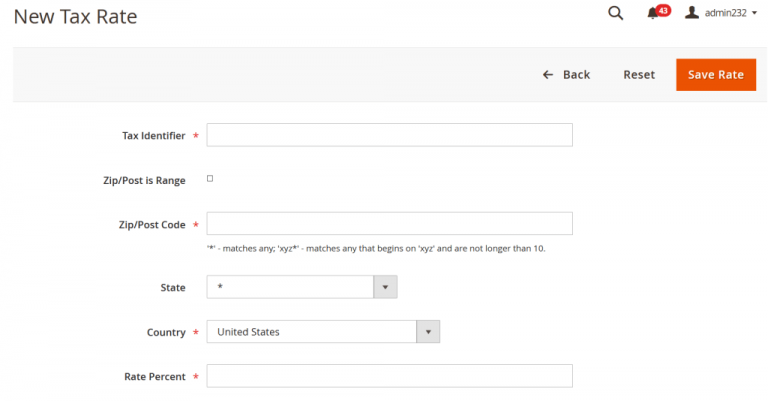Click the Tax Identifier label

[x=154, y=136]
